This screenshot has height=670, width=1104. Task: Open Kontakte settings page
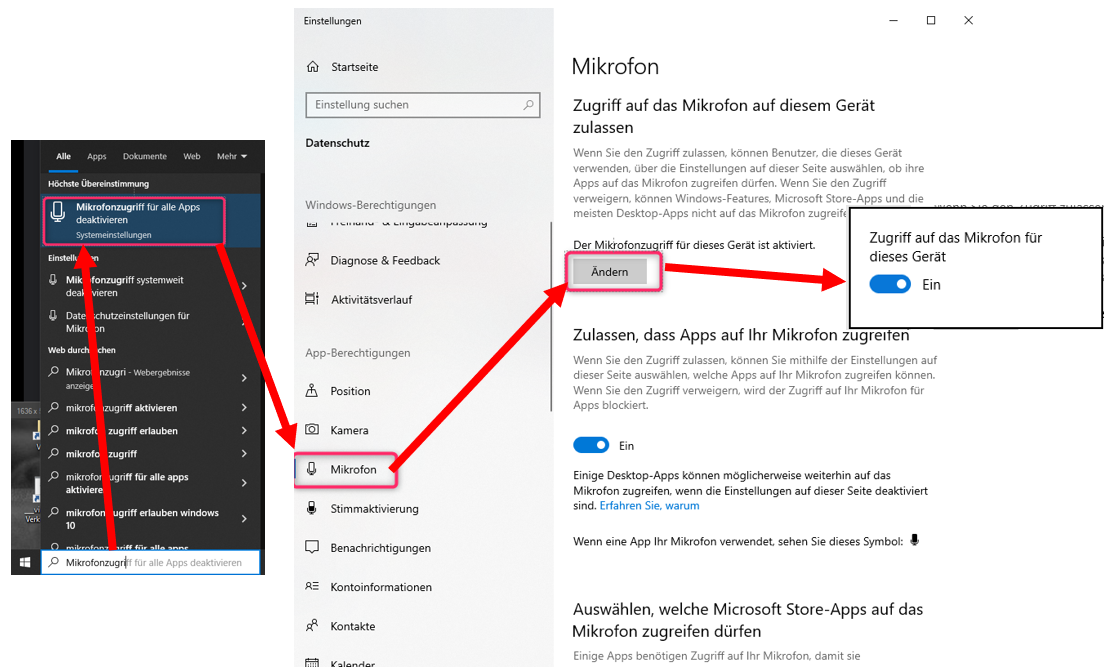click(353, 626)
